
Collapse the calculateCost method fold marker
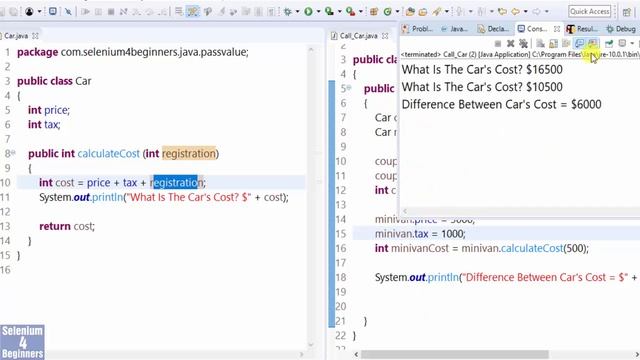[x=13, y=153]
